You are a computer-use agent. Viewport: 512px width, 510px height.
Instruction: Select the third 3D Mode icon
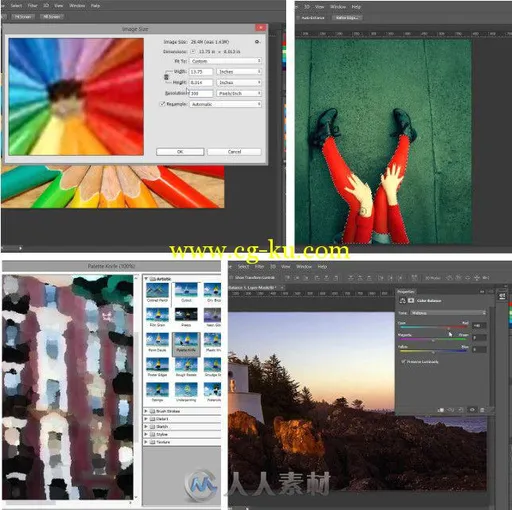[468, 277]
